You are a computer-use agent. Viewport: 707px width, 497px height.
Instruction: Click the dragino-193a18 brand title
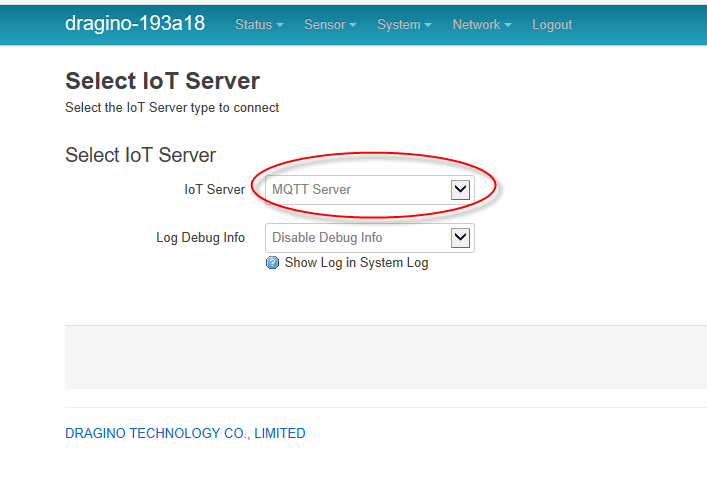tap(135, 23)
